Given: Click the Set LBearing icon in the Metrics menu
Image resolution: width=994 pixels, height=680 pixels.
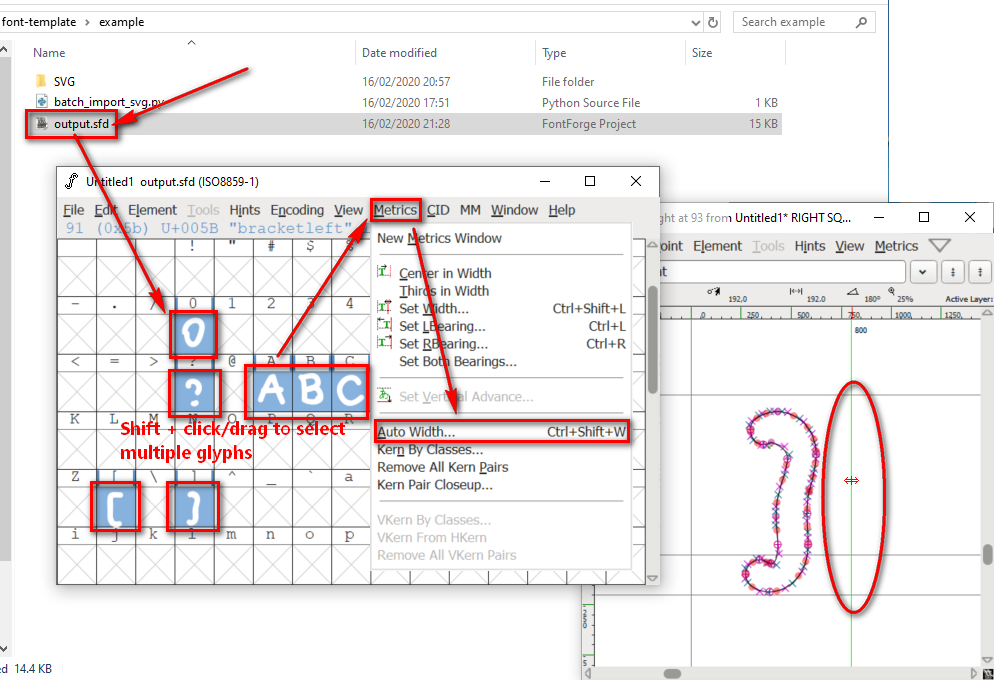Looking at the screenshot, I should tap(383, 323).
